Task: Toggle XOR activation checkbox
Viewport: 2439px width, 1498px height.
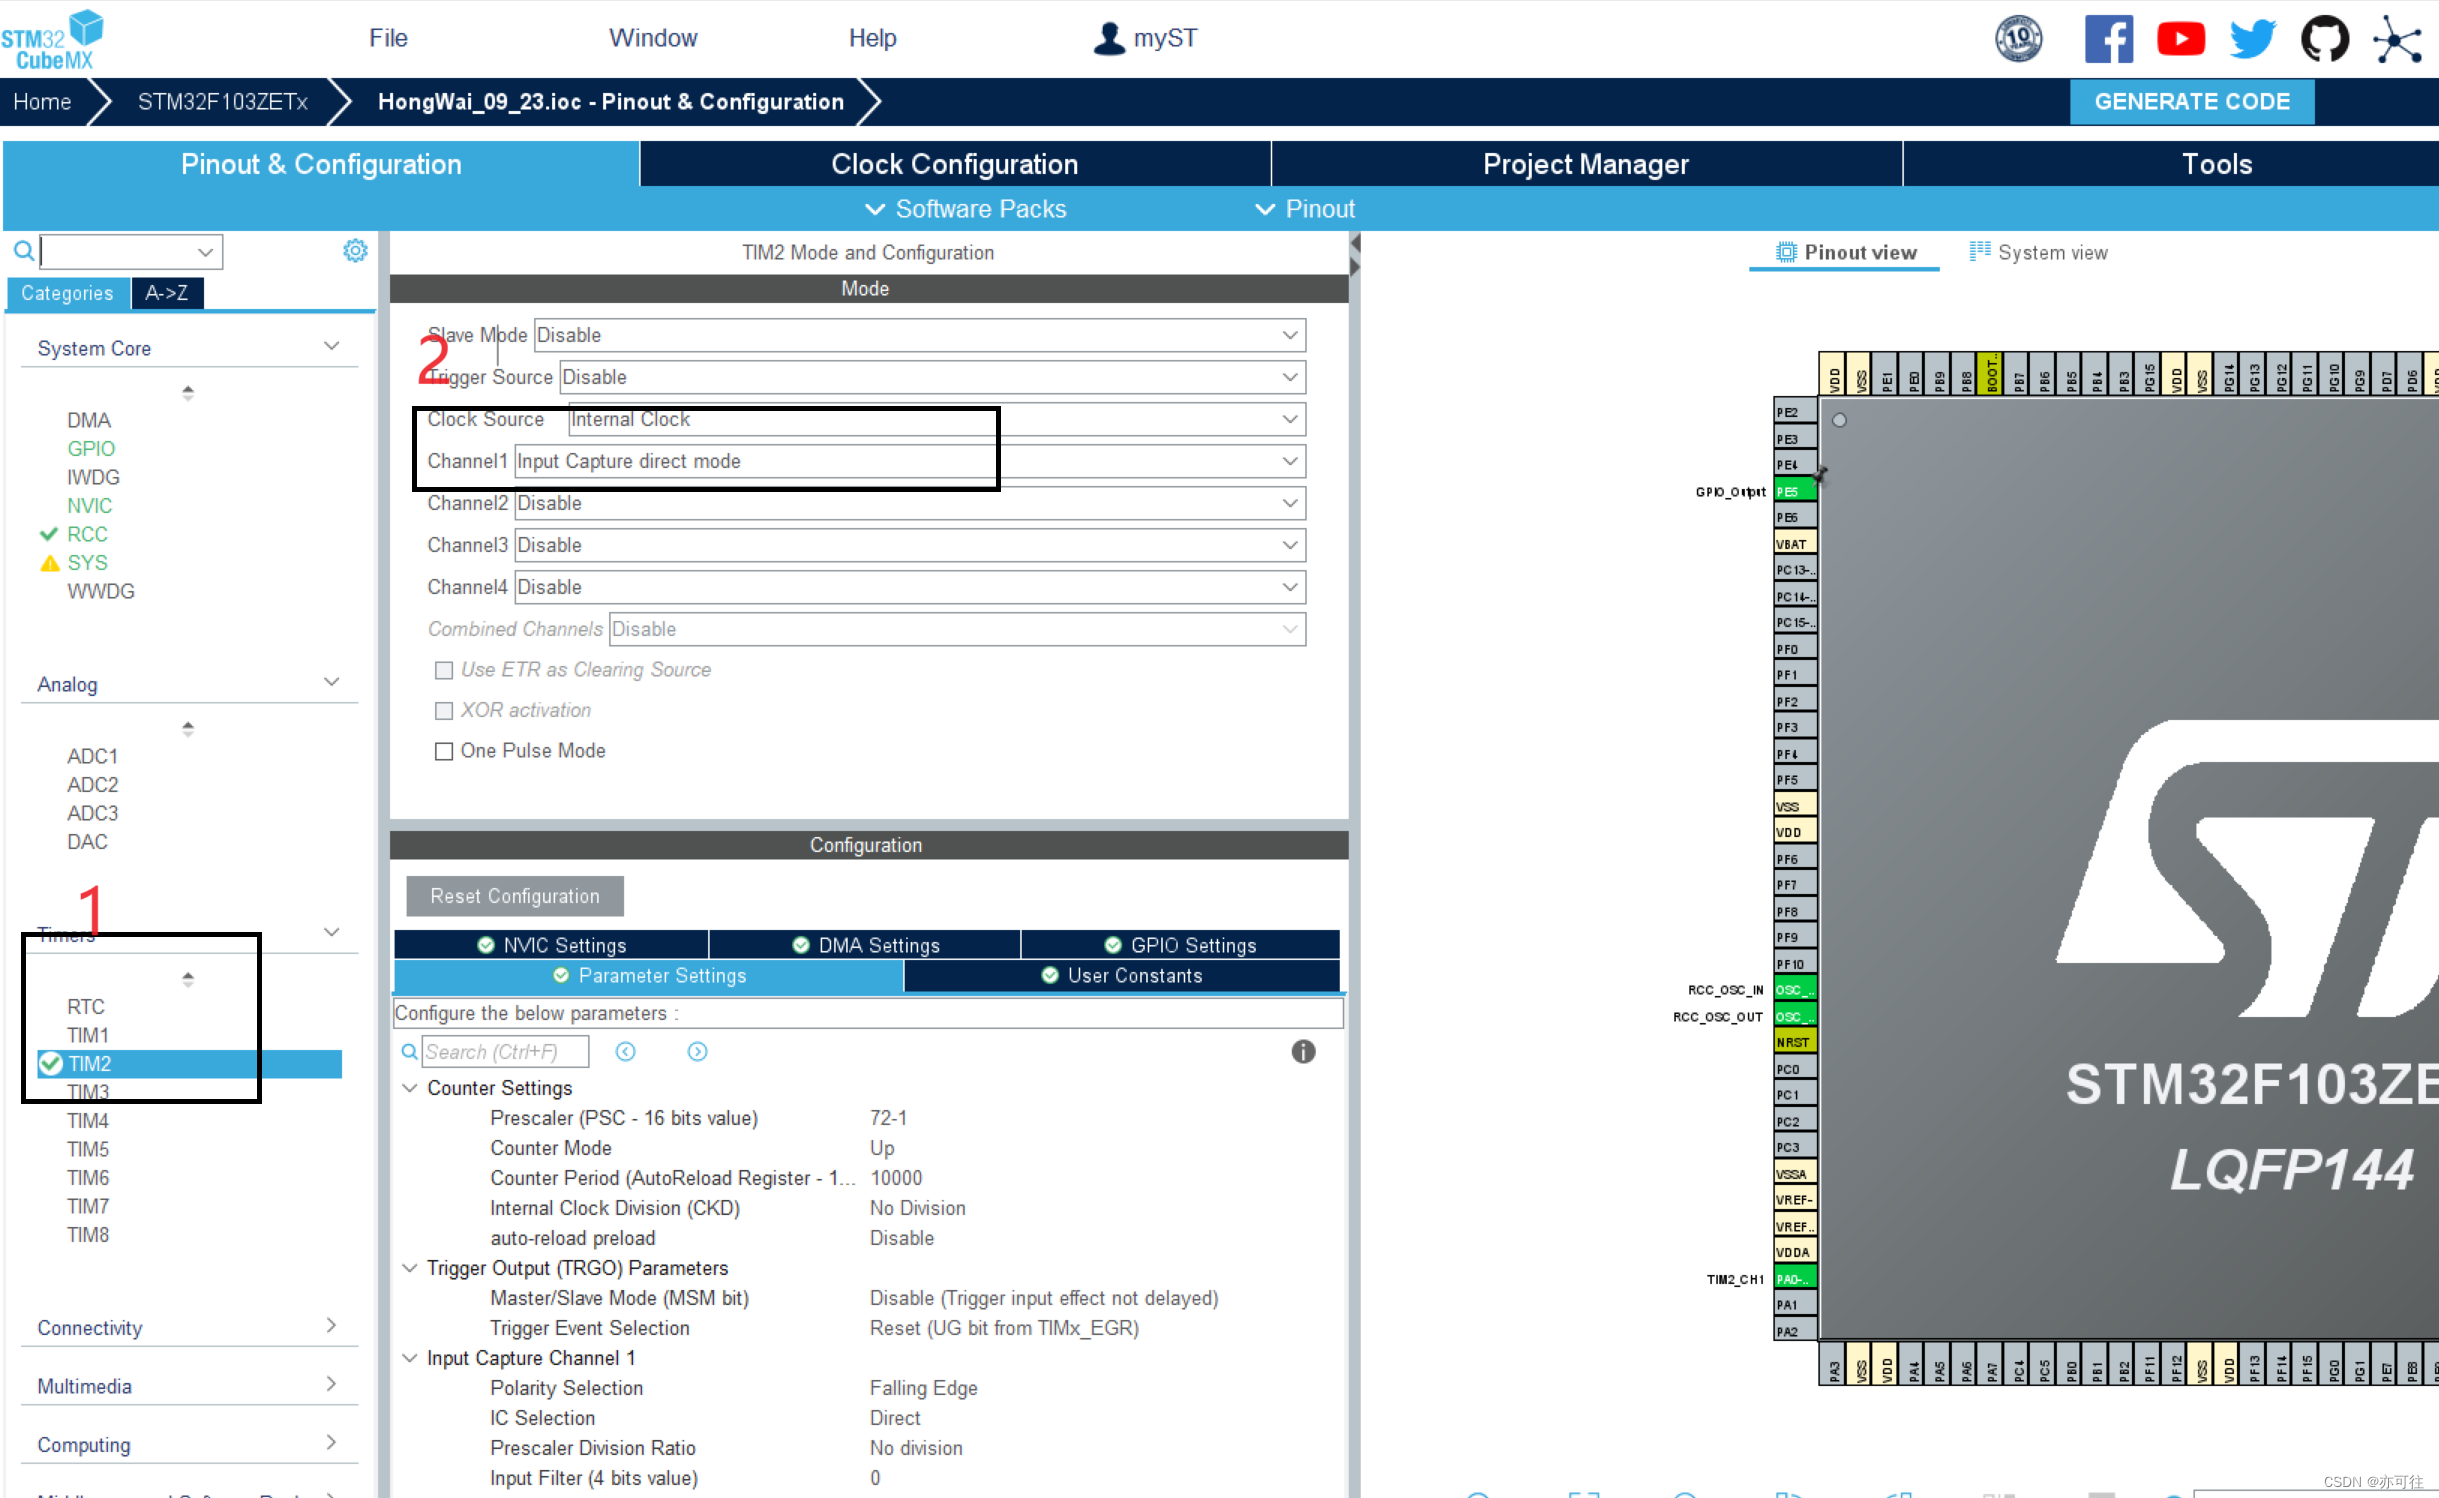Action: [444, 710]
